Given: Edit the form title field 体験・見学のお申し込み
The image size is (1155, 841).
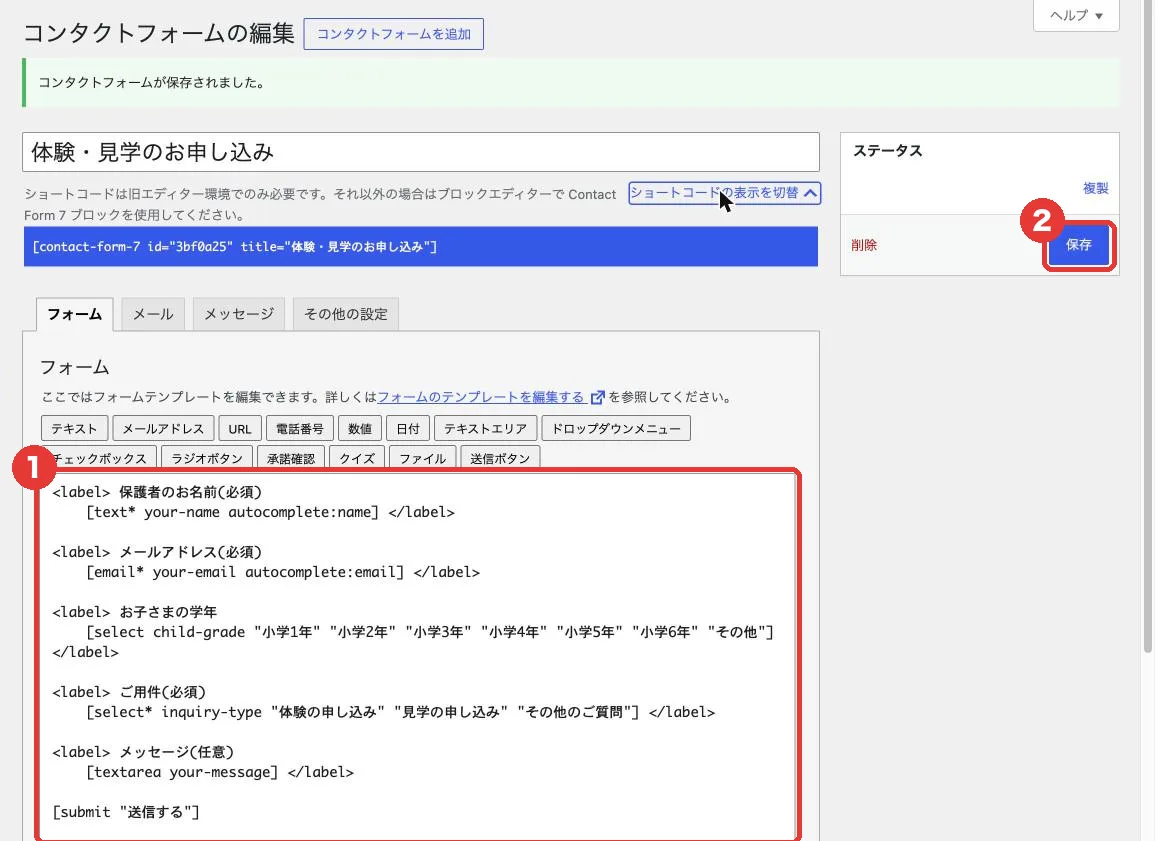Looking at the screenshot, I should click(421, 152).
